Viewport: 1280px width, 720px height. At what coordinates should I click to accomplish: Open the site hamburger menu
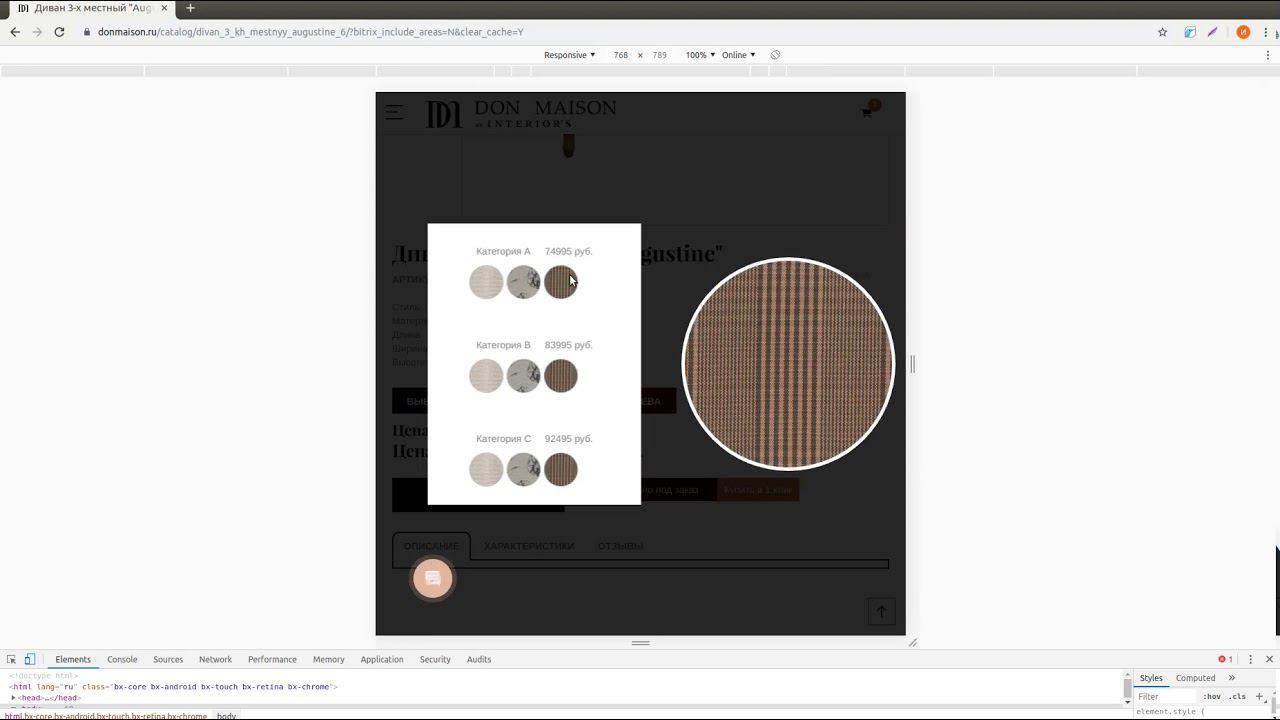coord(394,112)
